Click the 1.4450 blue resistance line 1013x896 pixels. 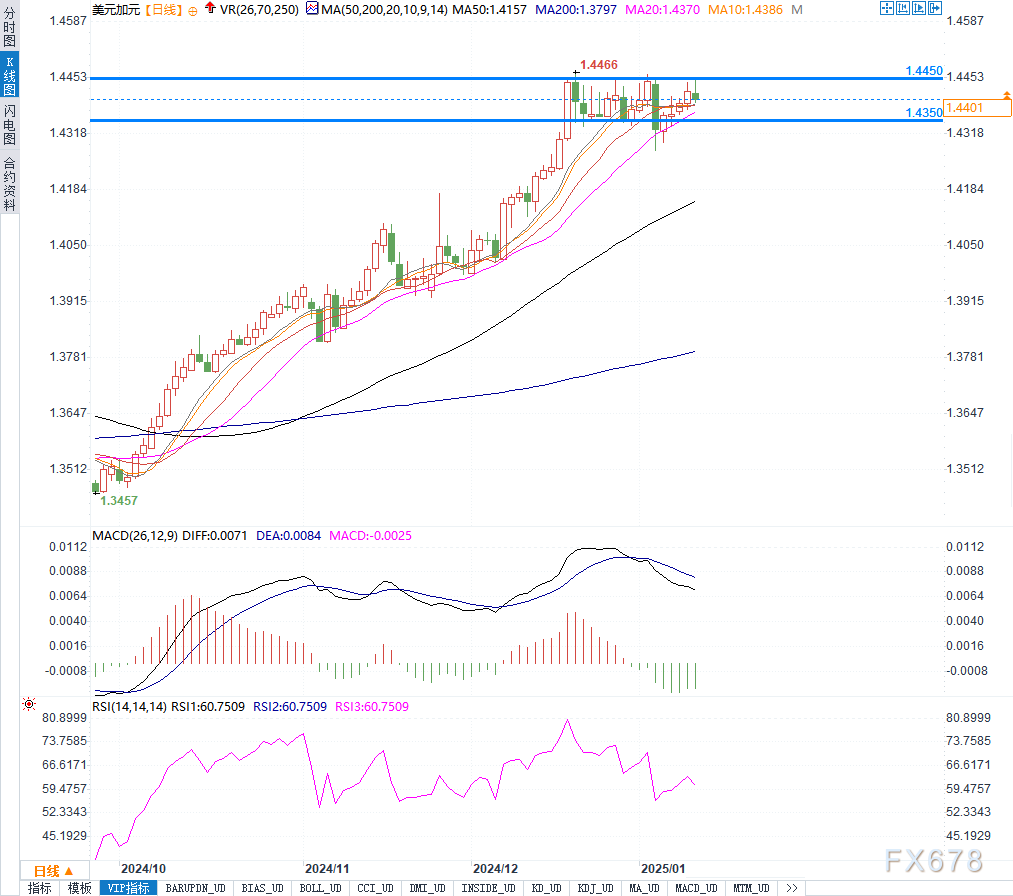tap(516, 78)
